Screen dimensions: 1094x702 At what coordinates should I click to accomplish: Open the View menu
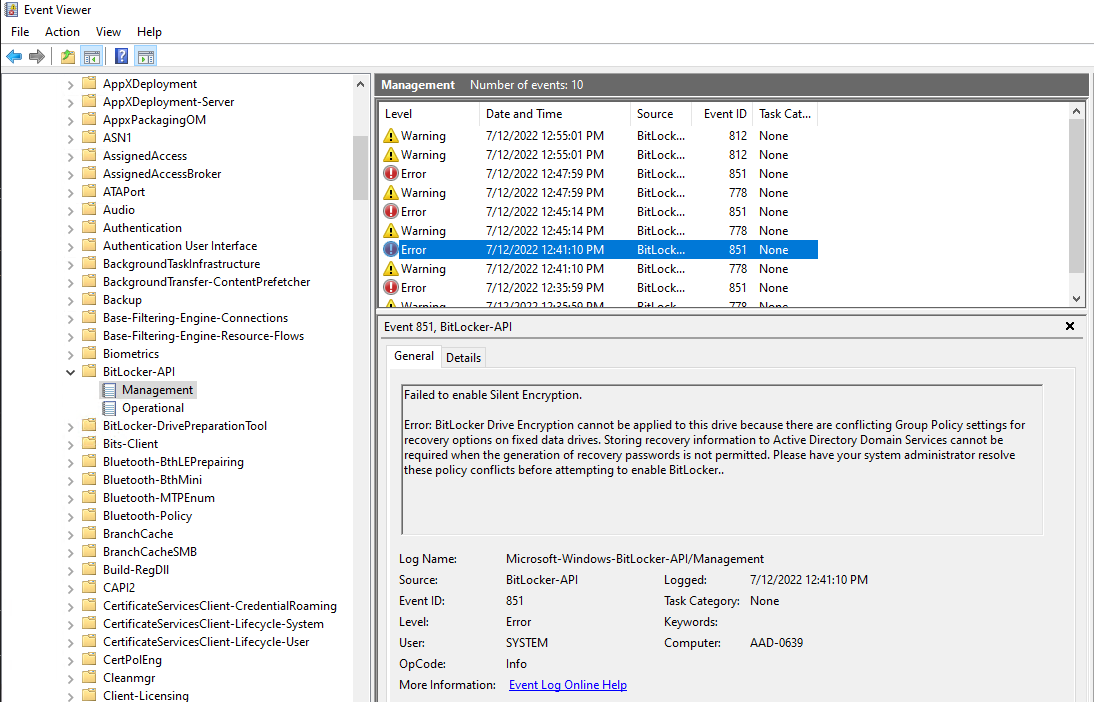point(108,31)
